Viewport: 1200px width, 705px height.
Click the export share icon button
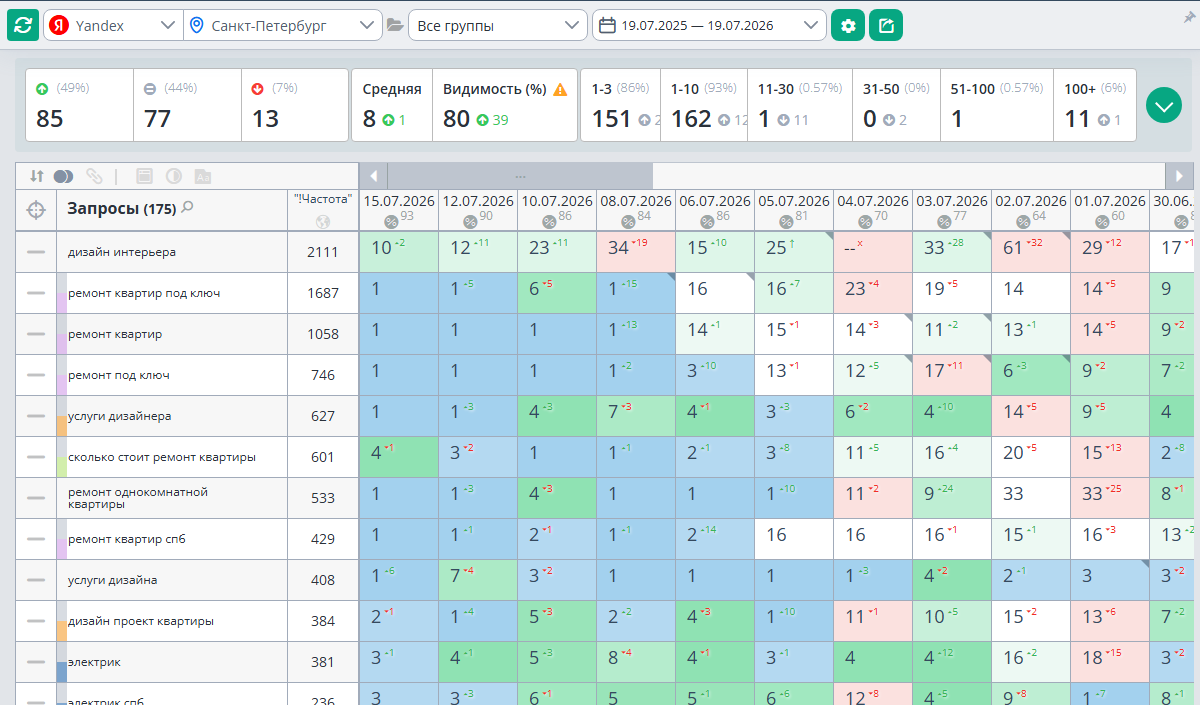pyautogui.click(x=886, y=25)
